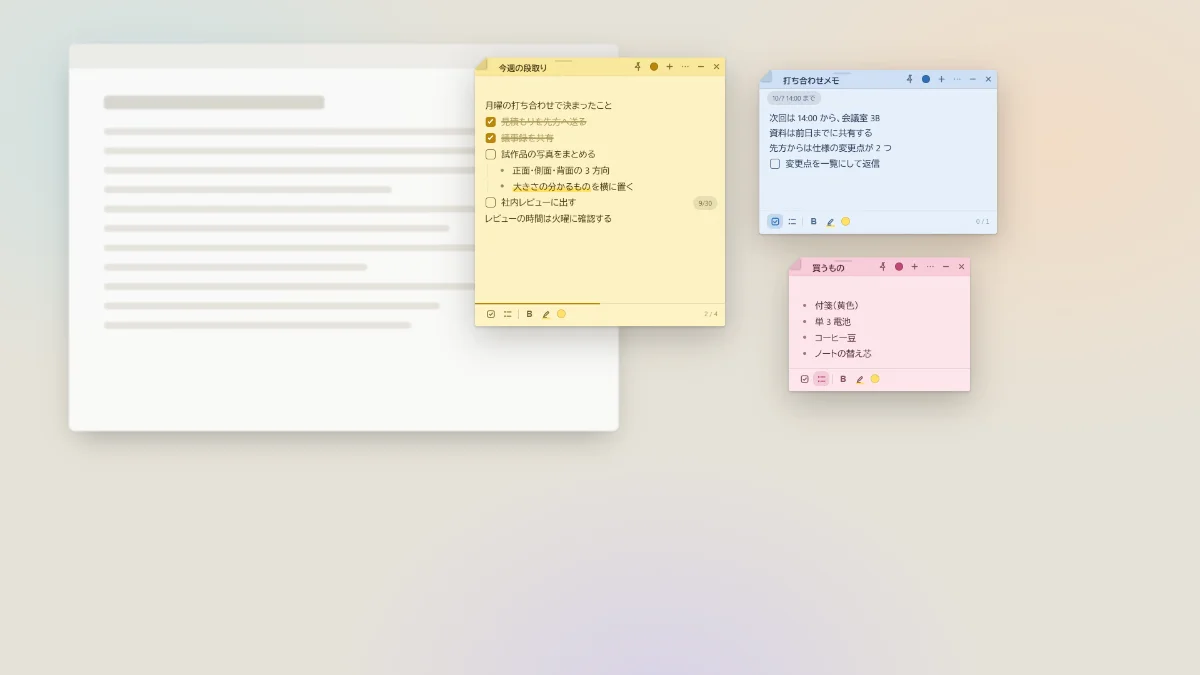Image resolution: width=1200 pixels, height=675 pixels.
Task: Uncheck the 見積もりを先方へ送る task
Action: coord(491,122)
